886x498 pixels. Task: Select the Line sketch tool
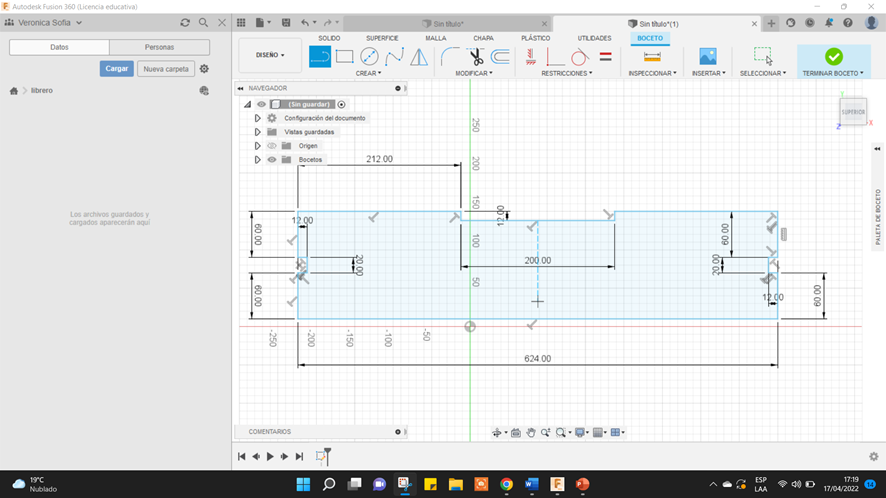point(320,57)
